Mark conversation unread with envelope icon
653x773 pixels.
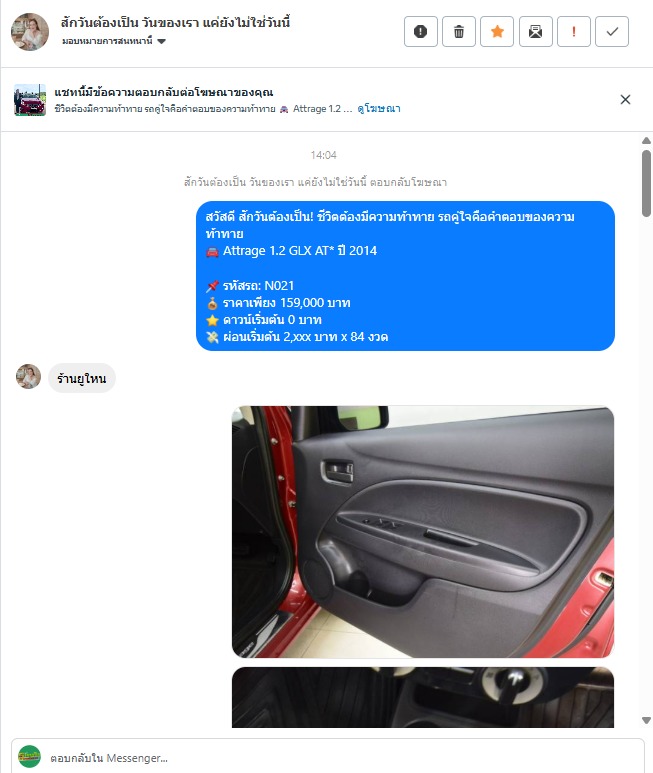(x=535, y=32)
